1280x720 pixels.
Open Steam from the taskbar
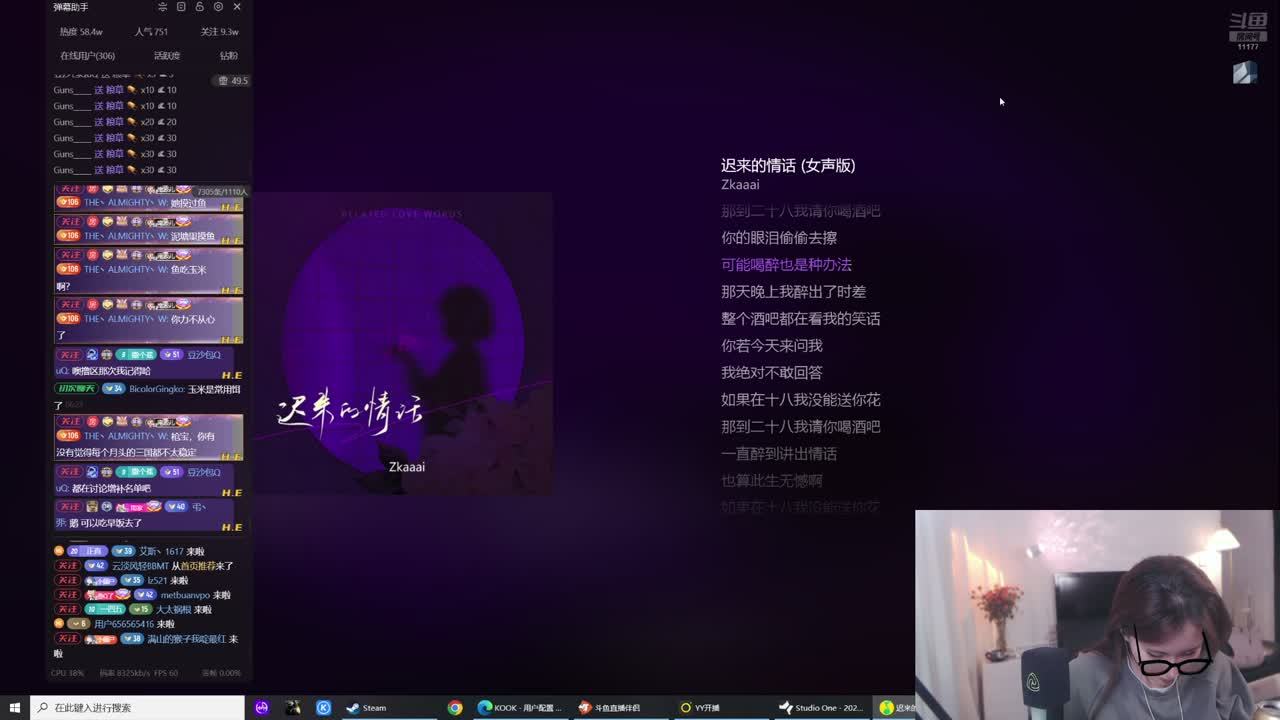coord(366,707)
